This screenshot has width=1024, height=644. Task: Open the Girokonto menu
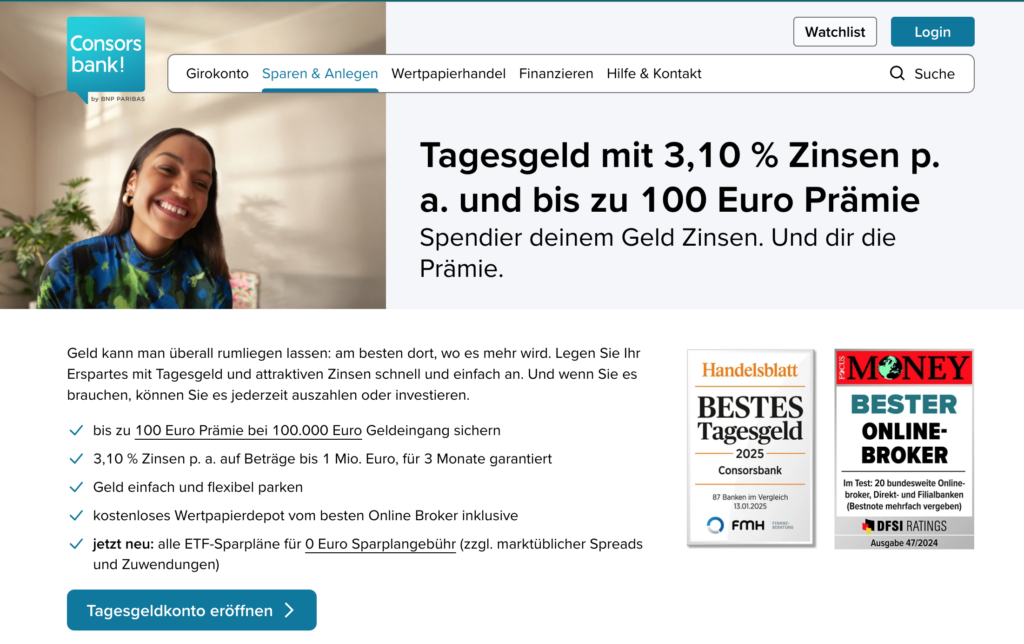[x=217, y=73]
